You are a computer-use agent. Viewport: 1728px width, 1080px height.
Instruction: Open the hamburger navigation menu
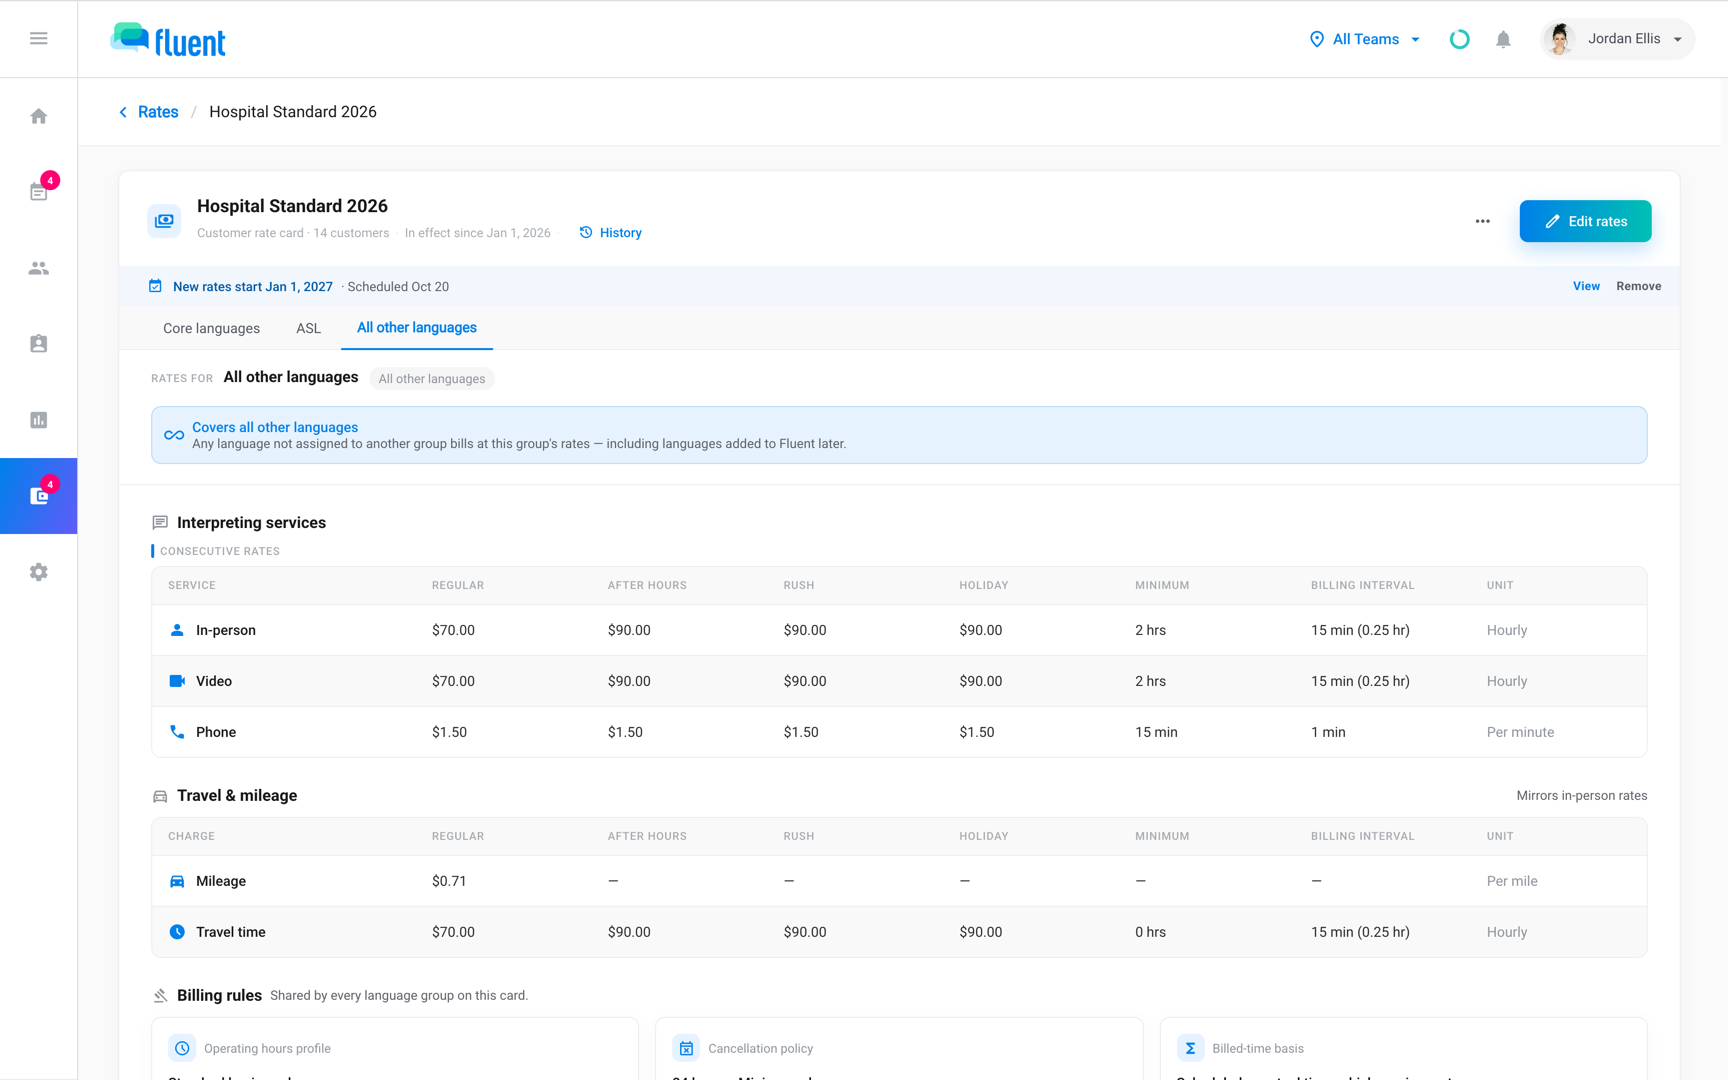point(39,38)
